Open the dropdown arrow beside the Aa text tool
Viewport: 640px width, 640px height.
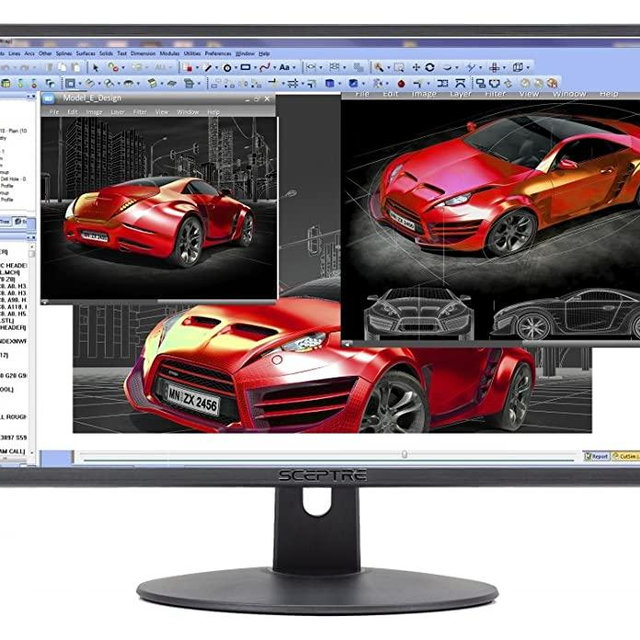pos(294,68)
